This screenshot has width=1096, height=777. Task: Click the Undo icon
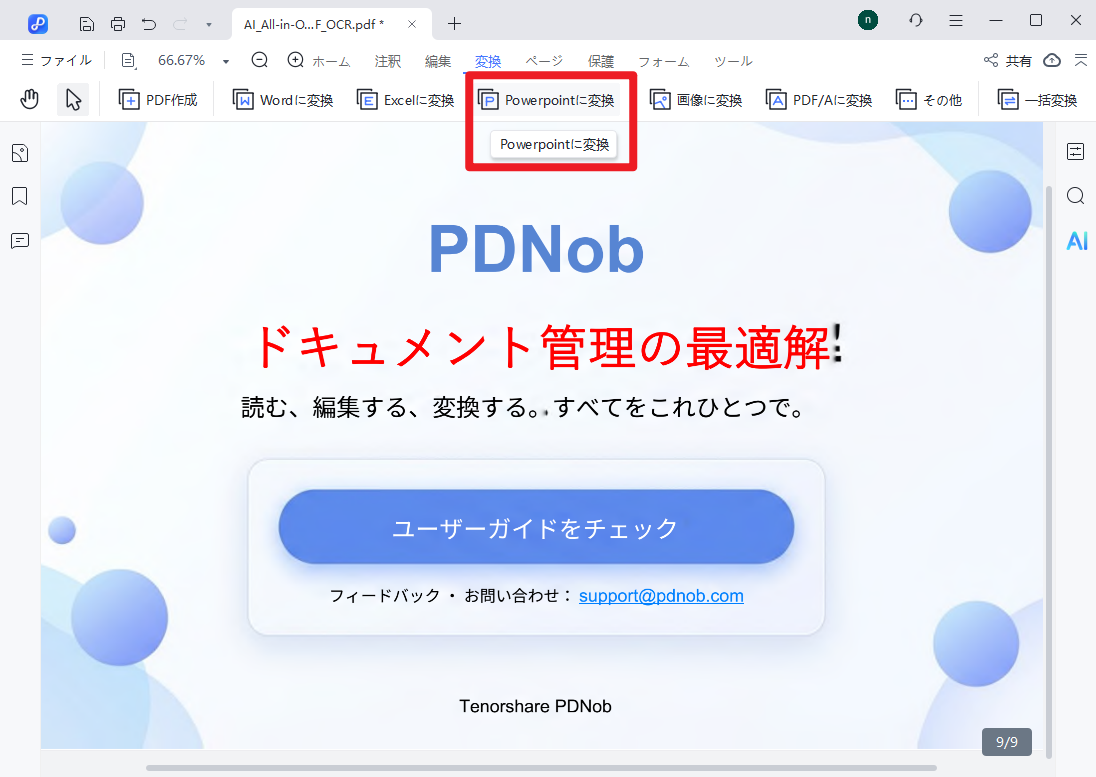(x=148, y=22)
